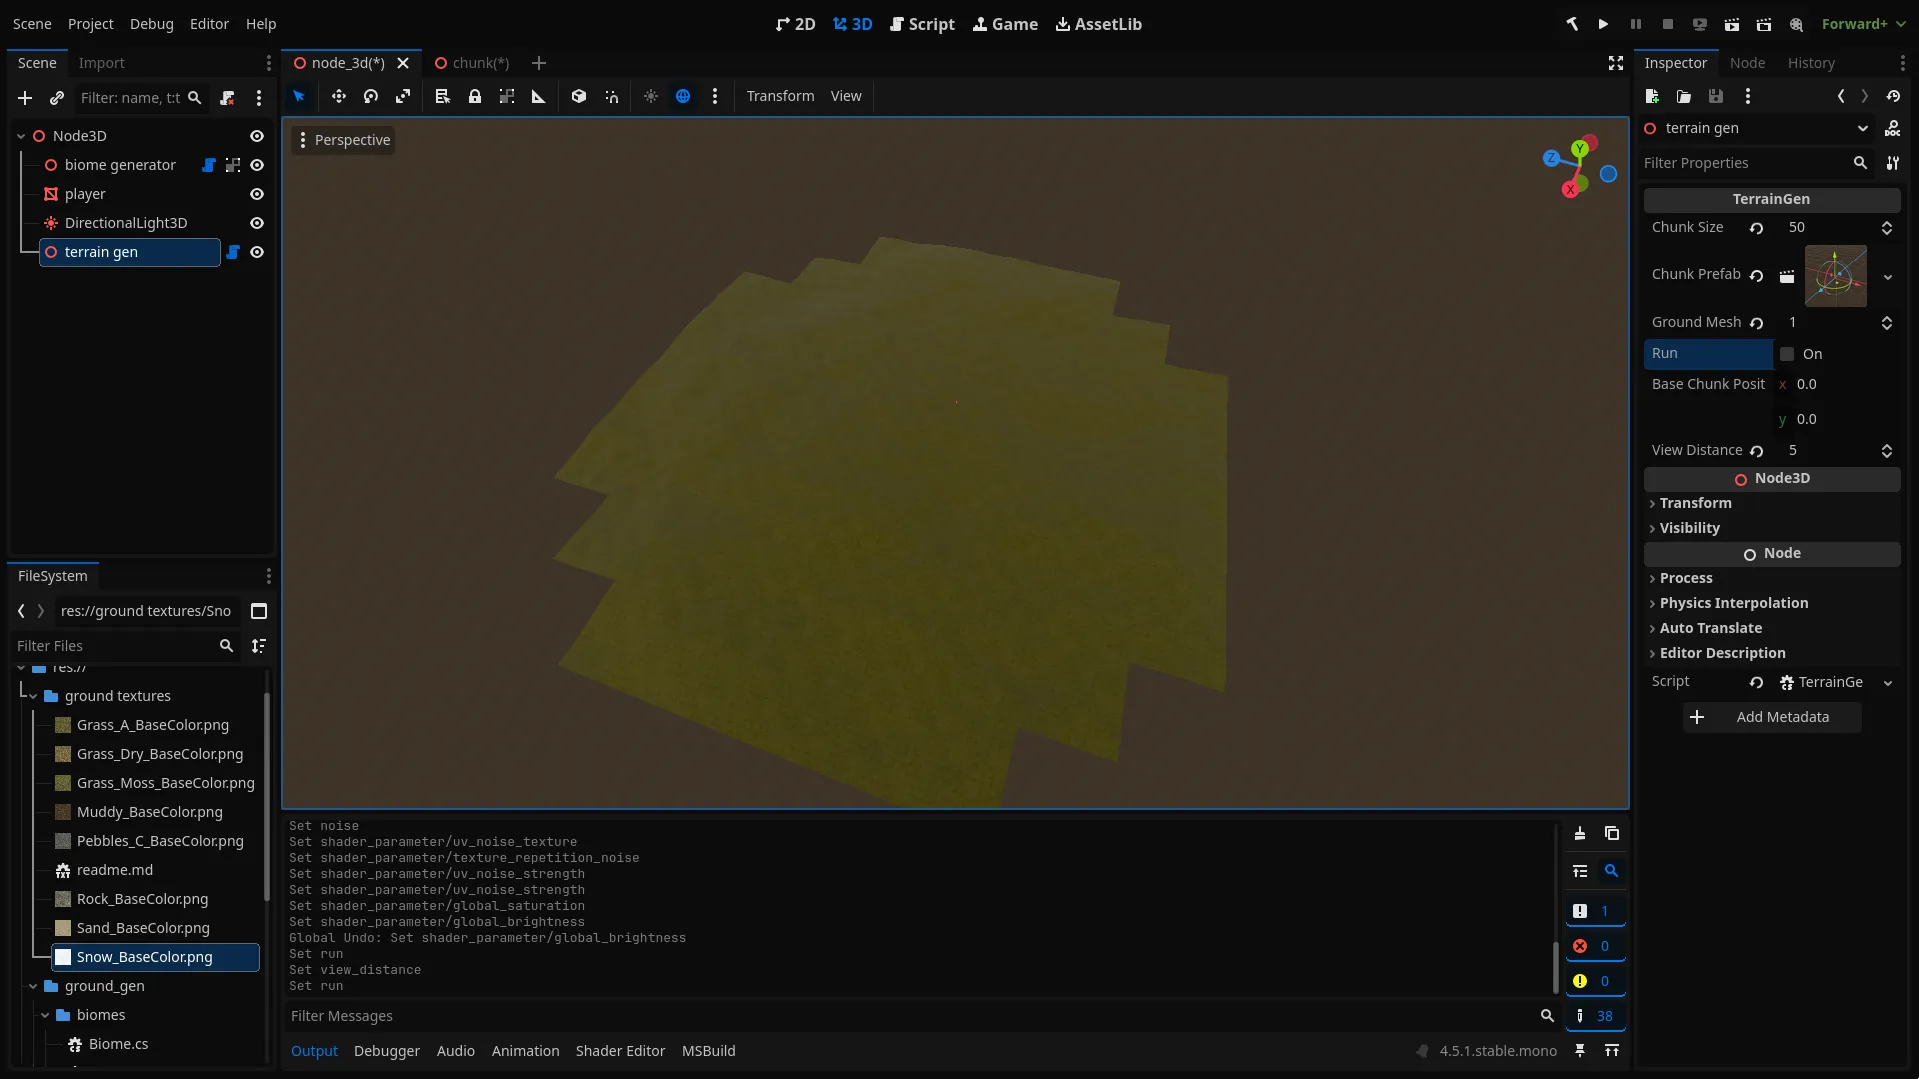The width and height of the screenshot is (1919, 1079).
Task: Open the Chunk Prefab dropdown
Action: [x=1887, y=276]
